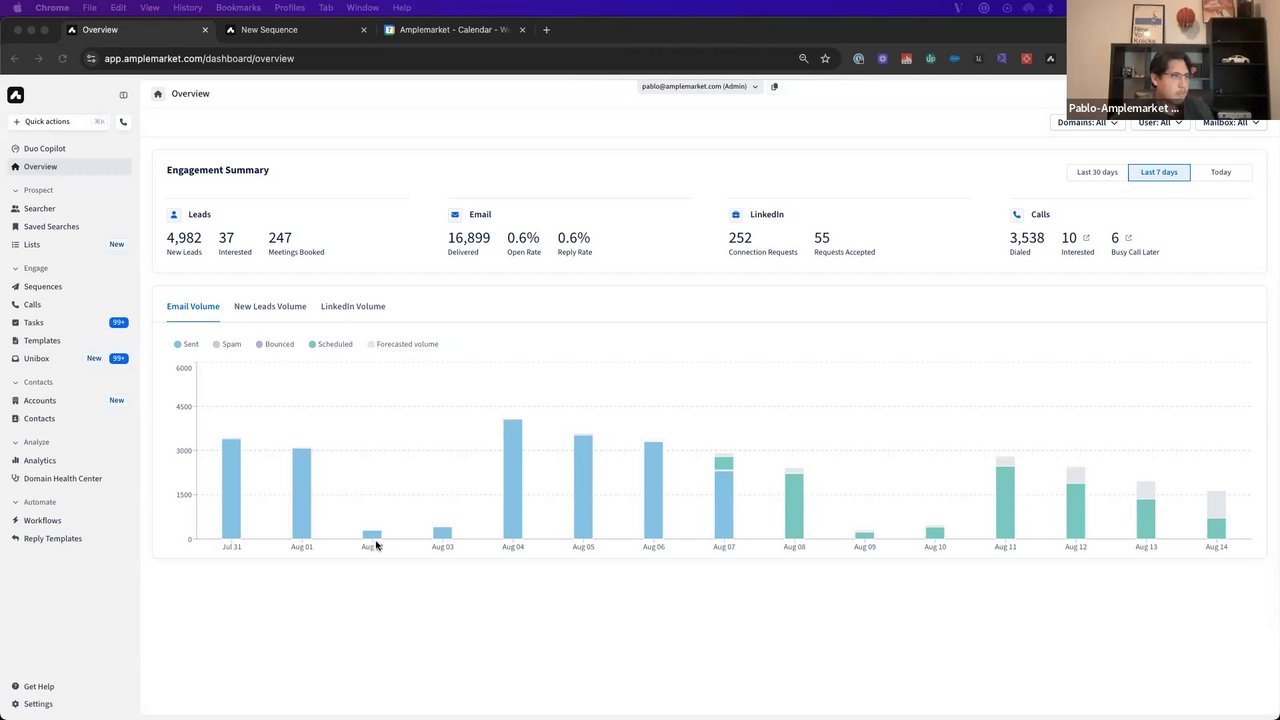Open the Mailbox: All filter dropdown
Screen dimensions: 1280x720
(x=1230, y=122)
